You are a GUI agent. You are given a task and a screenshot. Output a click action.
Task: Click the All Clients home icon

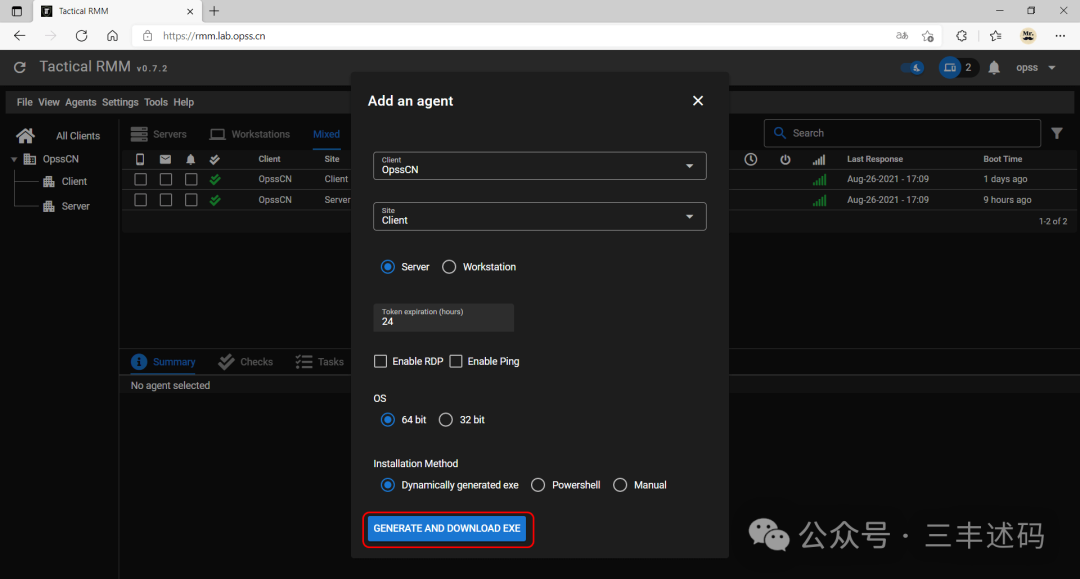25,135
